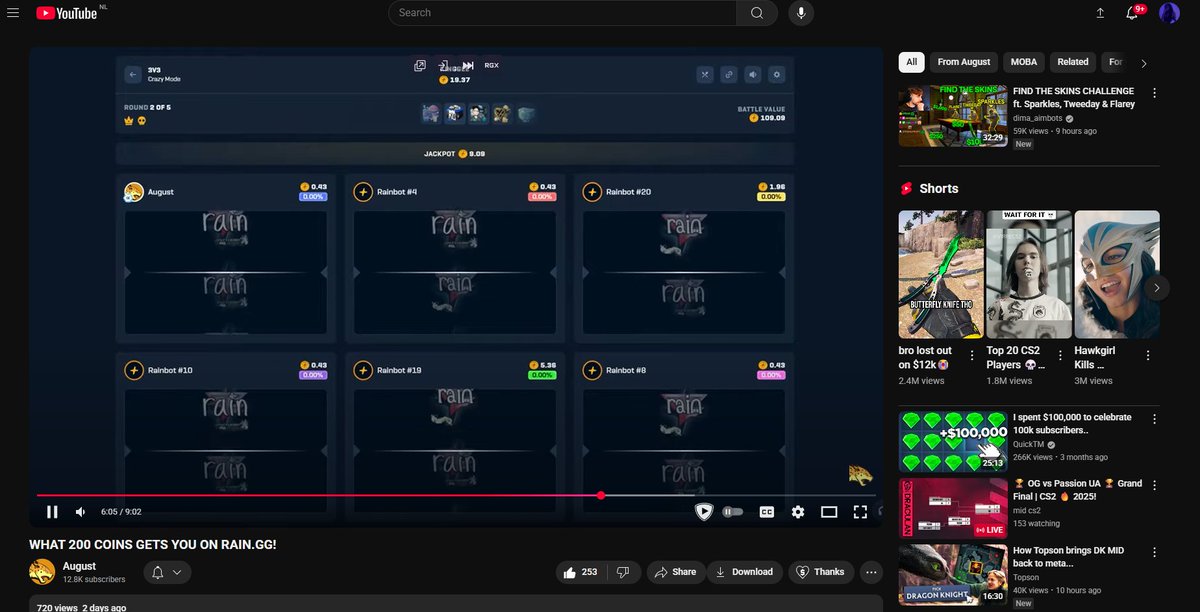
Task: Click the back arrow in battle header
Action: [x=132, y=74]
